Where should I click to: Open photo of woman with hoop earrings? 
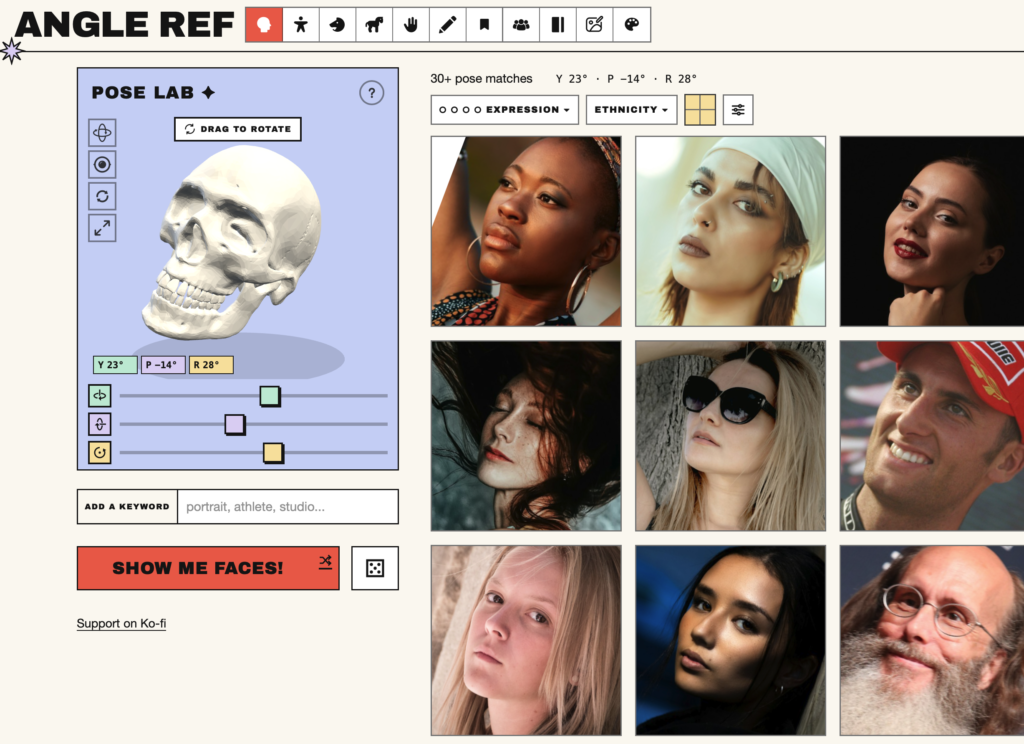(526, 231)
